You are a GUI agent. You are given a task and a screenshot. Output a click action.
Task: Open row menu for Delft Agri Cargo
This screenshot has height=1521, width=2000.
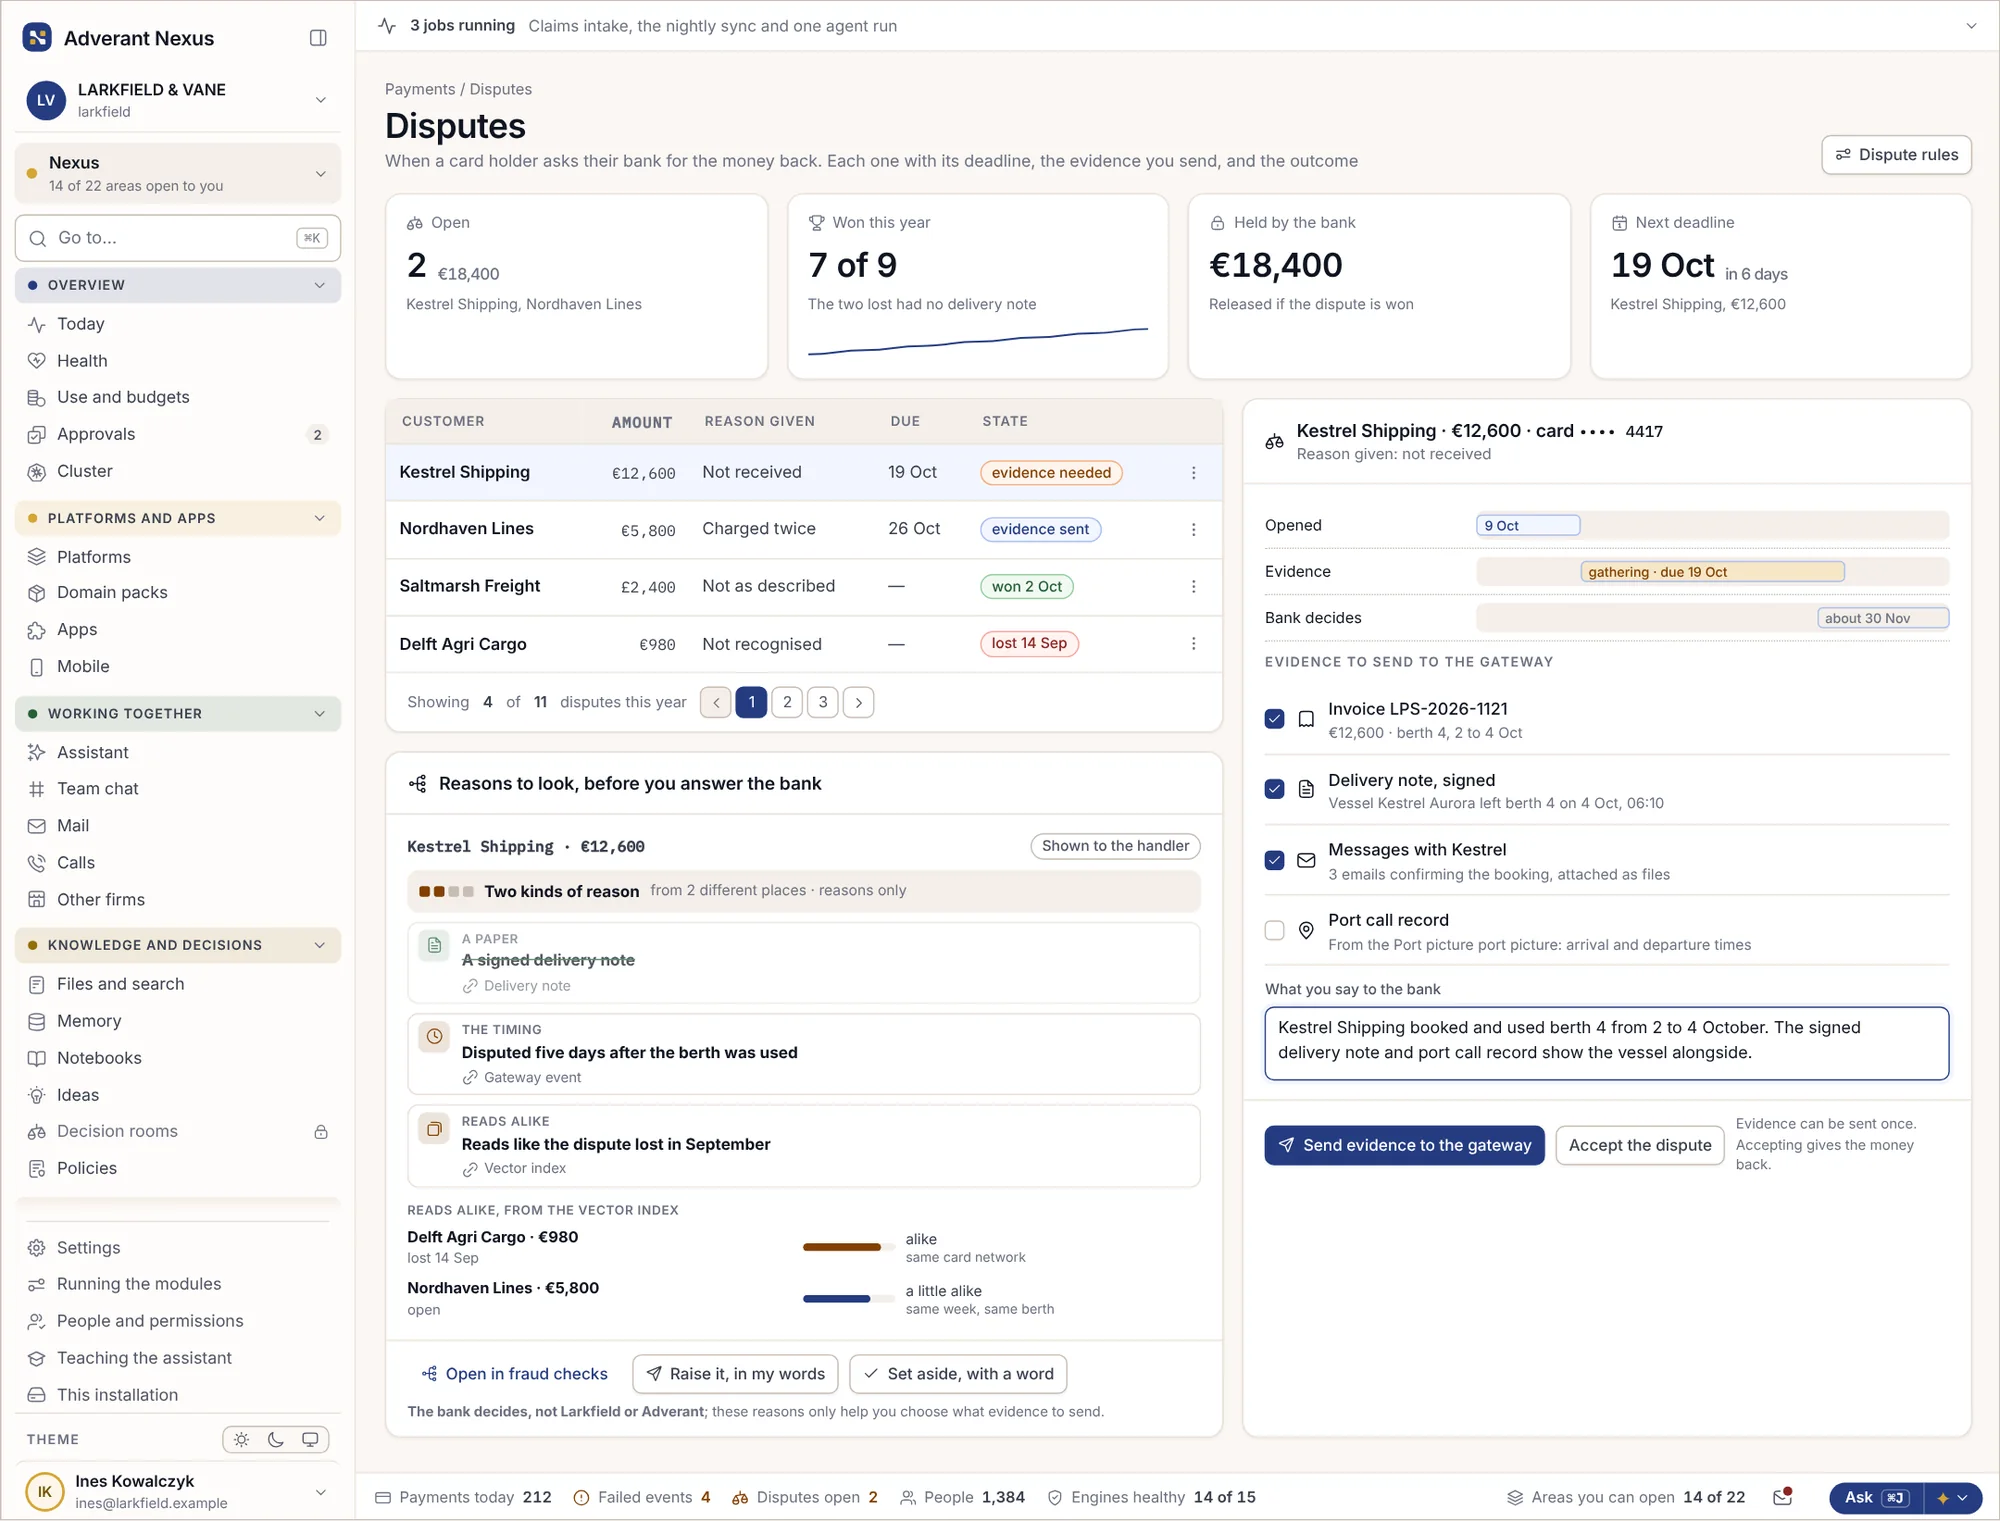click(x=1193, y=644)
